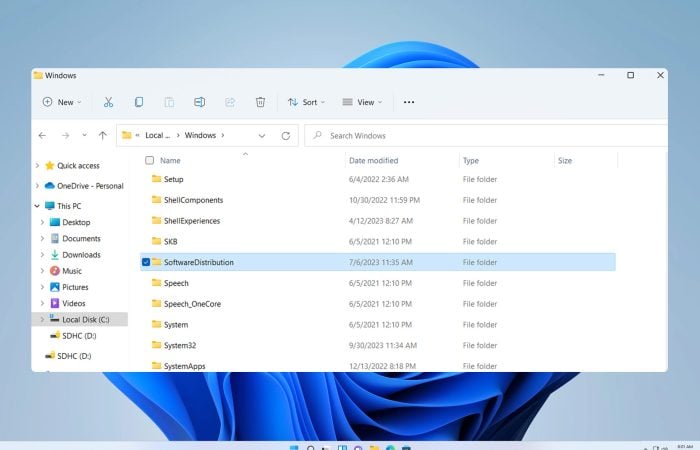Click the Share icon in toolbar

[230, 102]
